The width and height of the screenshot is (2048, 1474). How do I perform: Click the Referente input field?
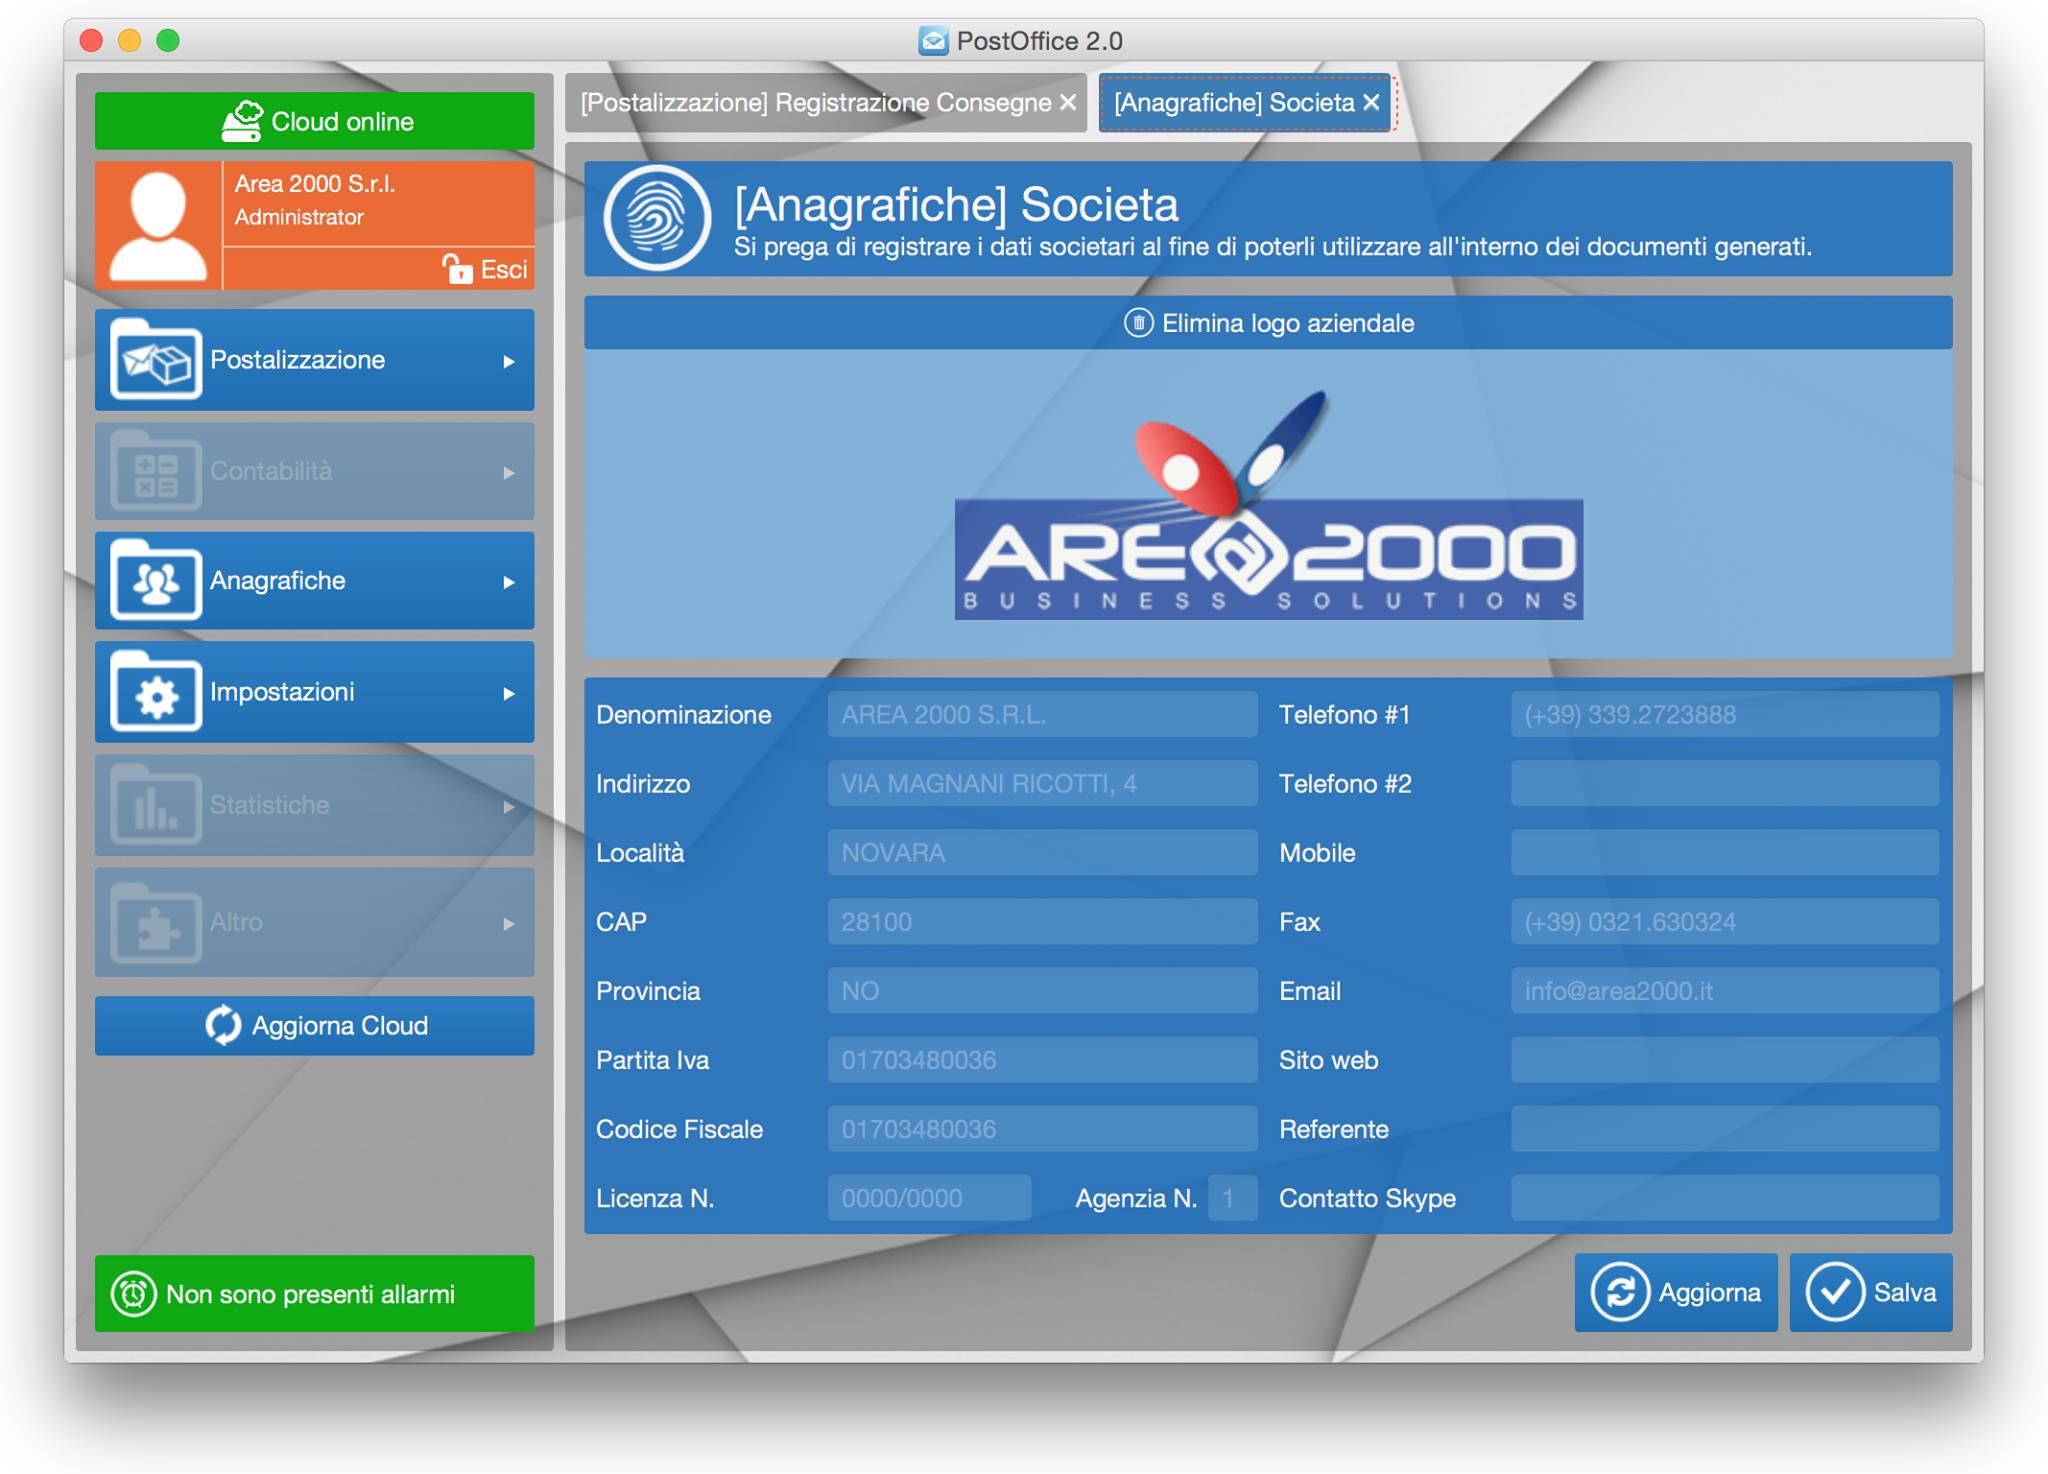click(x=1725, y=1129)
